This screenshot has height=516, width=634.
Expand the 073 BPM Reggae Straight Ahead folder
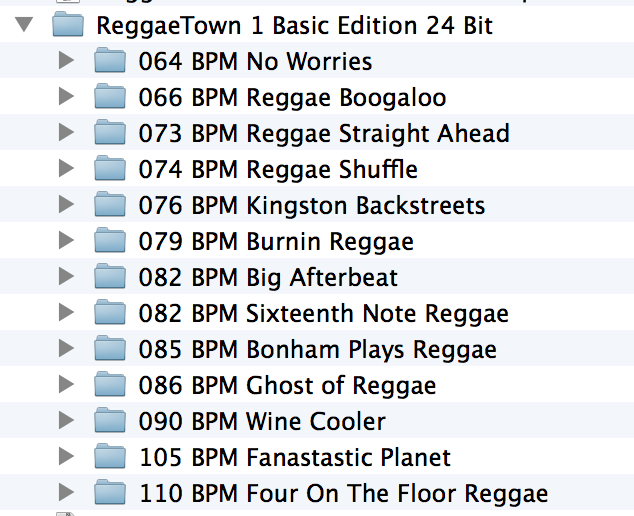tap(66, 134)
